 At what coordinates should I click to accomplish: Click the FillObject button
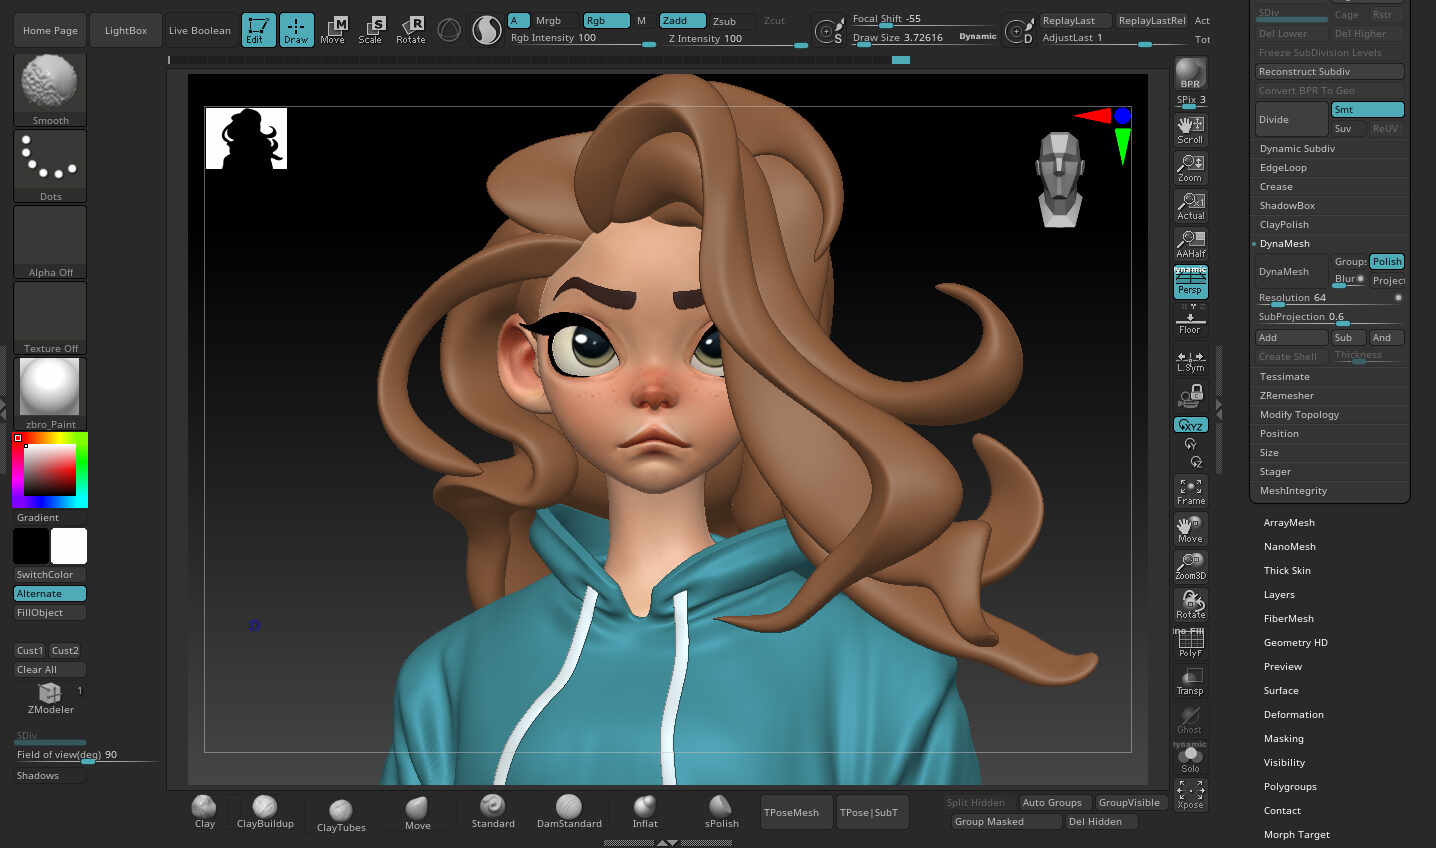[49, 613]
